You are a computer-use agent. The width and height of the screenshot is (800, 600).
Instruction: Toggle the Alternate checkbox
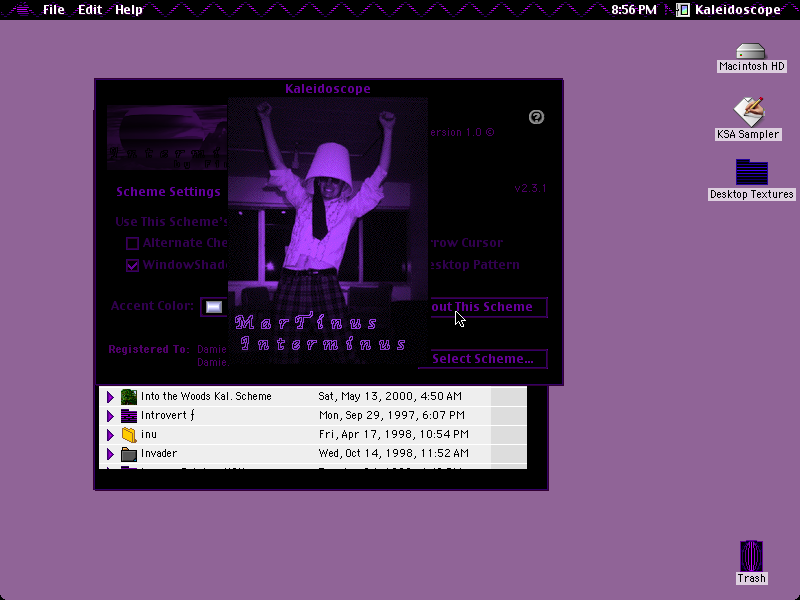coord(132,243)
